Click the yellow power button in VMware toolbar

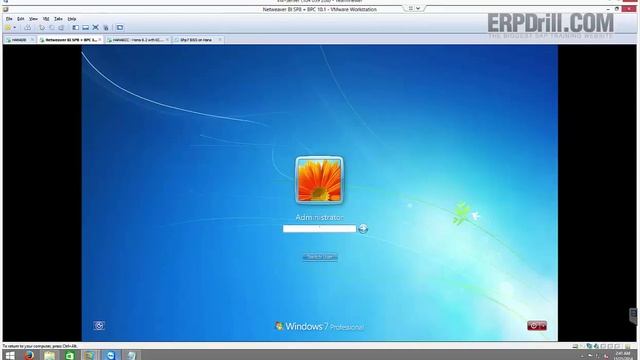(8, 28)
